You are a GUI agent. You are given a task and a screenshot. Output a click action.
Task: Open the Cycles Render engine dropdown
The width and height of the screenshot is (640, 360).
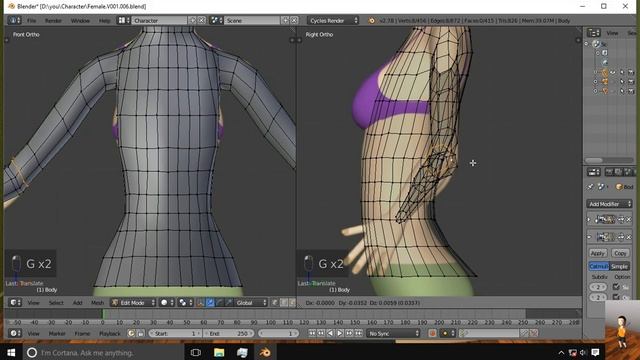click(333, 20)
